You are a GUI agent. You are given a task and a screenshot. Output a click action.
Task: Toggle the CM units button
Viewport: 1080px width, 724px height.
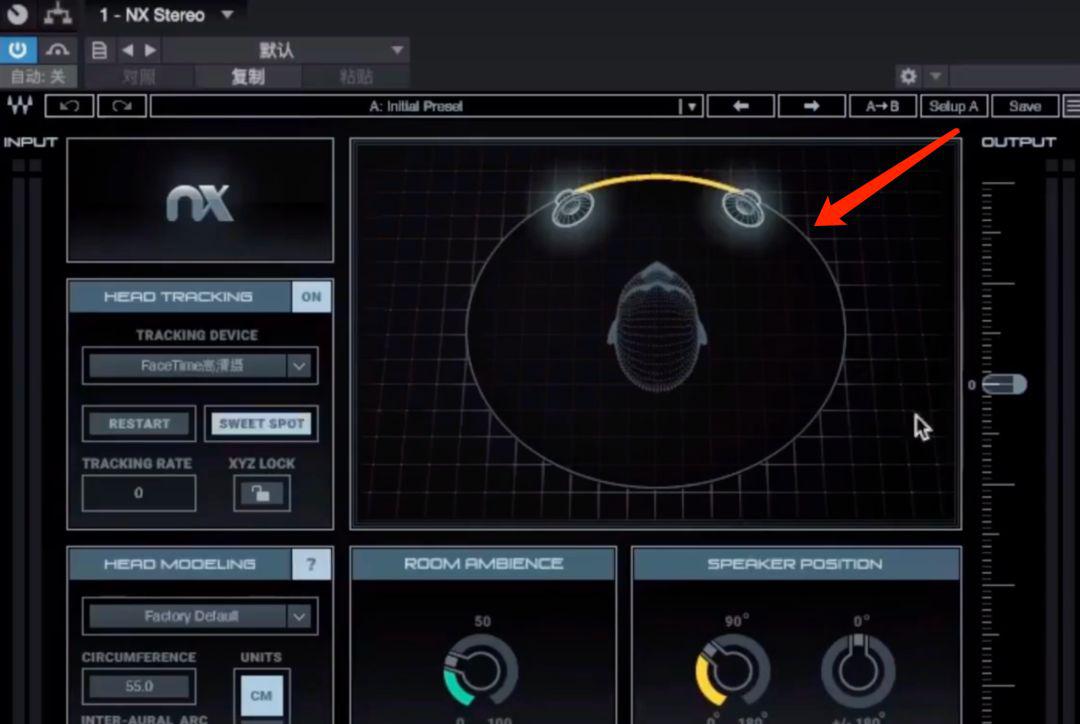click(x=261, y=696)
